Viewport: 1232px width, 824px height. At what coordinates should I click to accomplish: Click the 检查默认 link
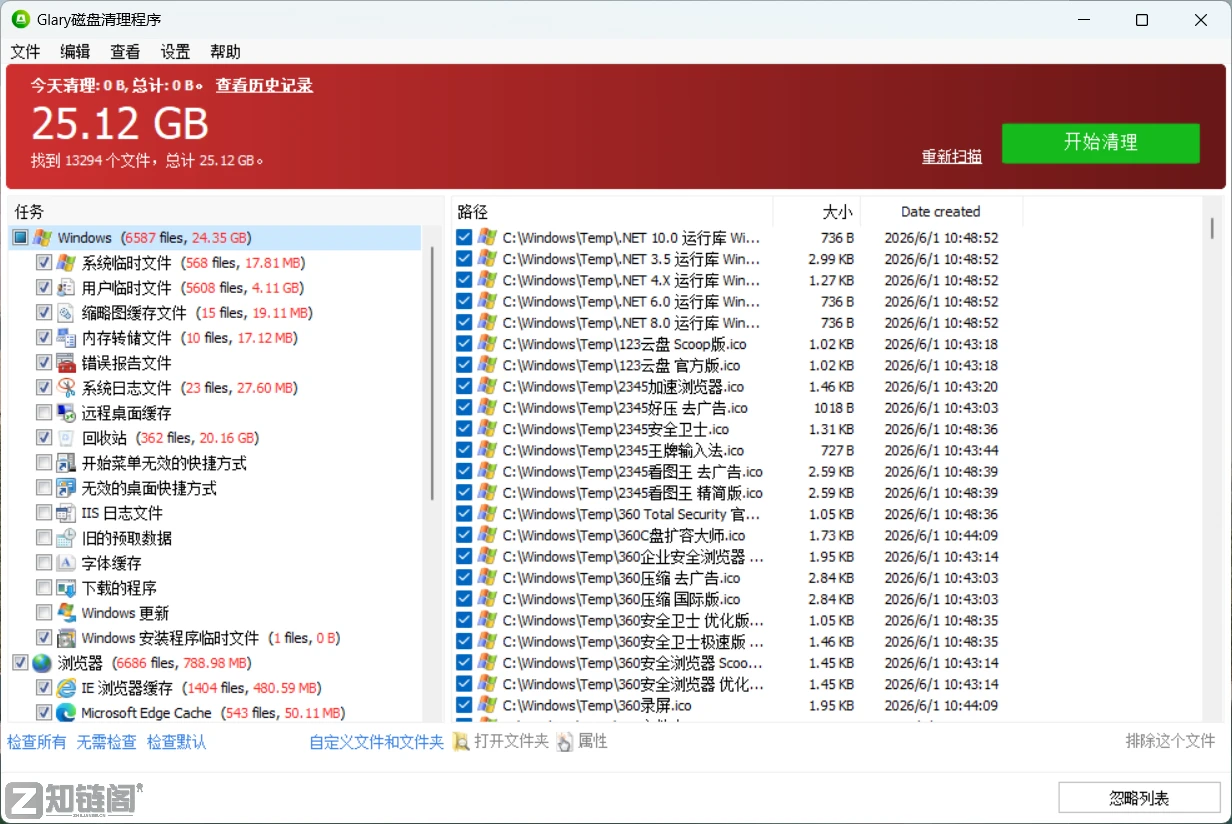coord(177,742)
